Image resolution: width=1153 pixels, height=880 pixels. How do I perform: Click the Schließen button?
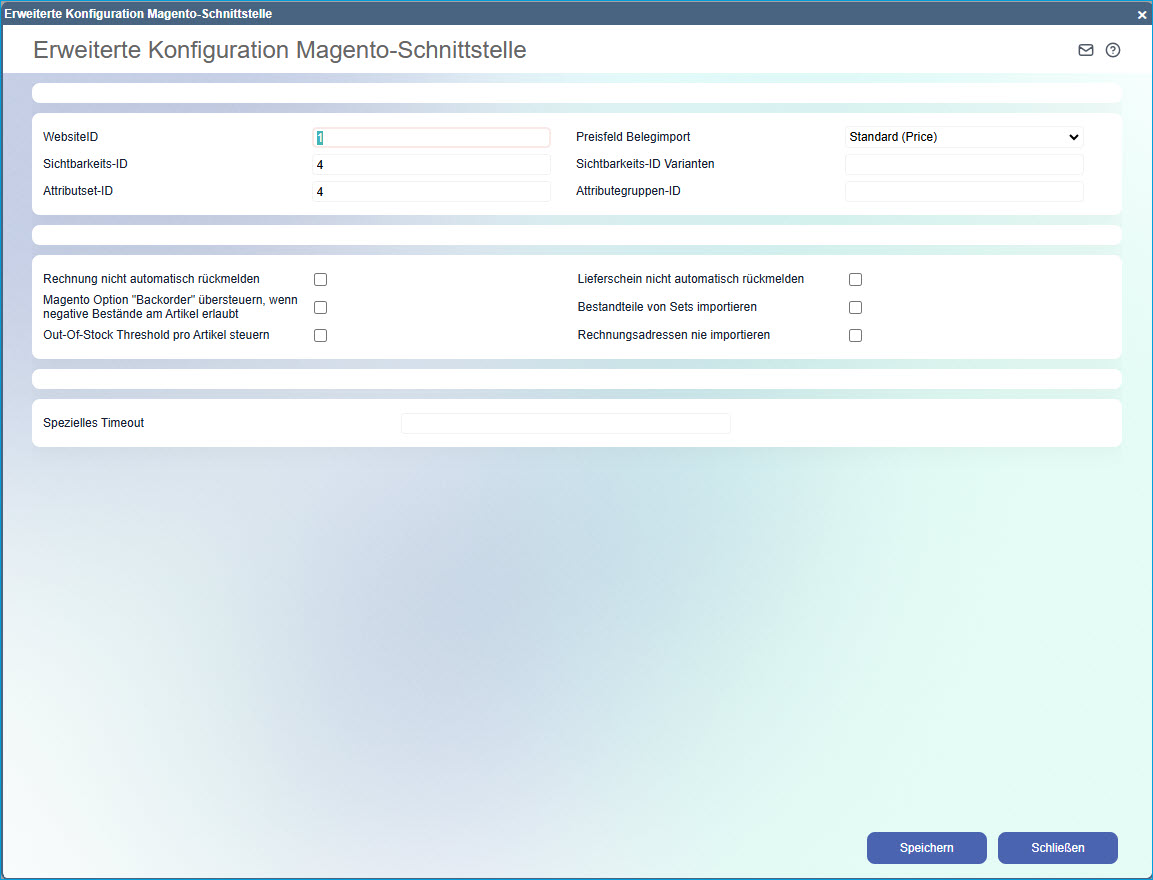click(x=1057, y=848)
